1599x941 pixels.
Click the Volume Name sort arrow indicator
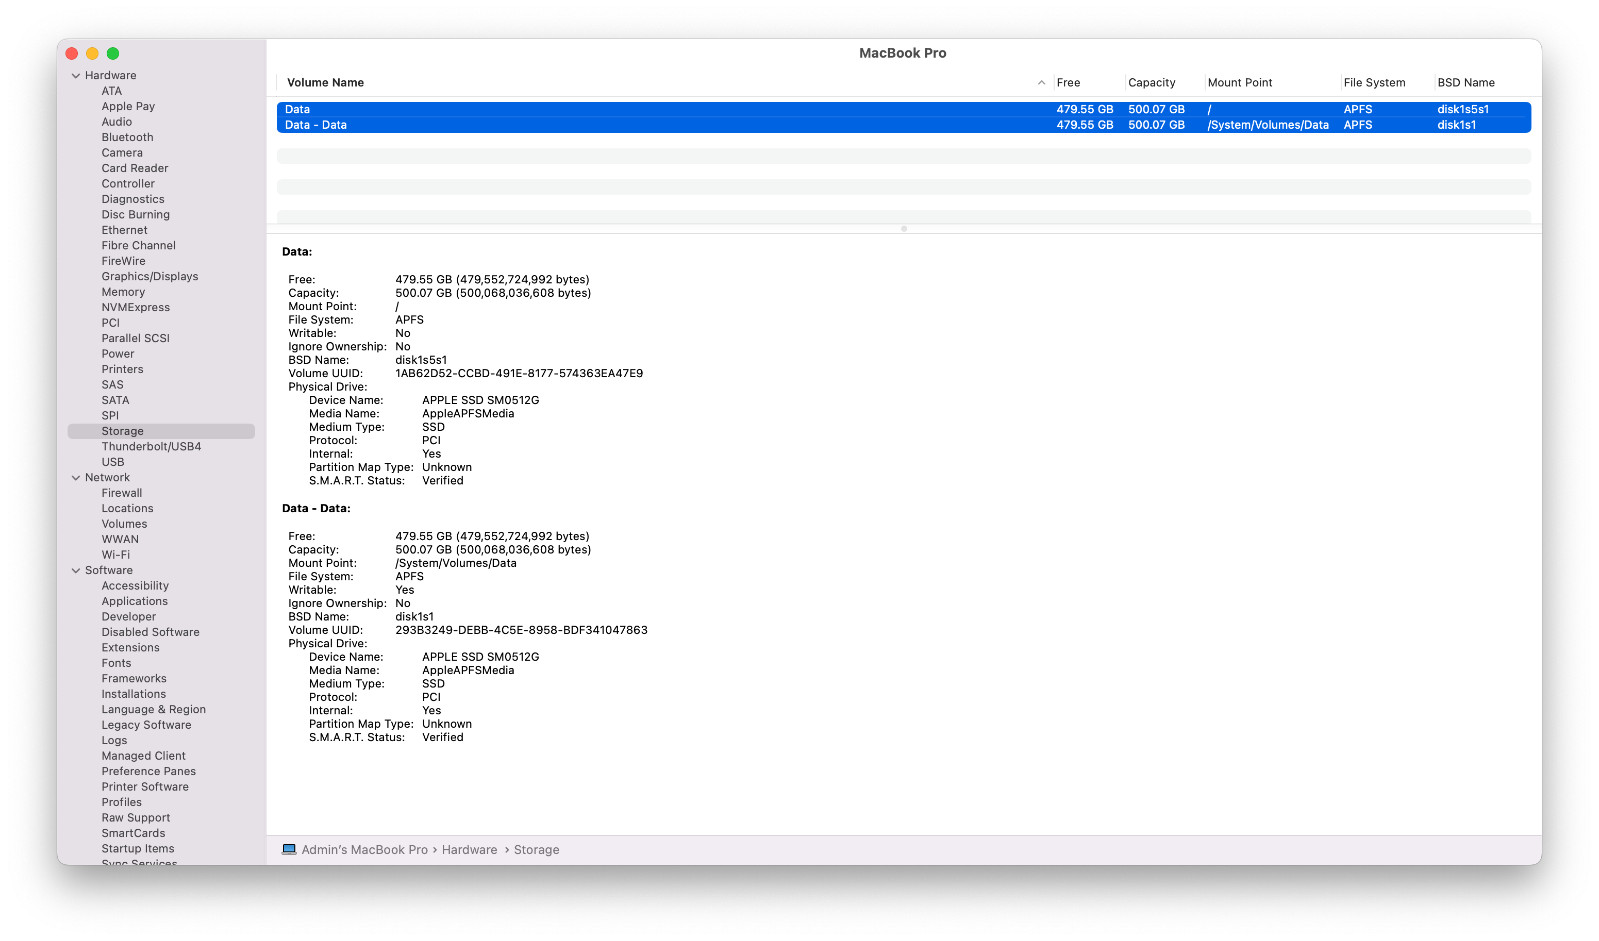coord(1041,83)
